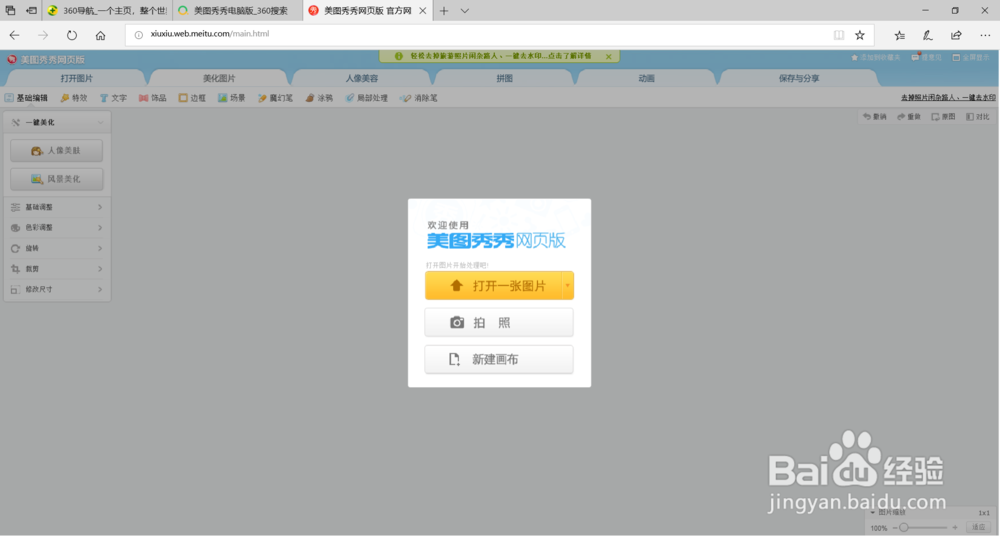Switch to 全屏显示 fullscreen display
Screen dimensions: 1000x536
coord(971,57)
